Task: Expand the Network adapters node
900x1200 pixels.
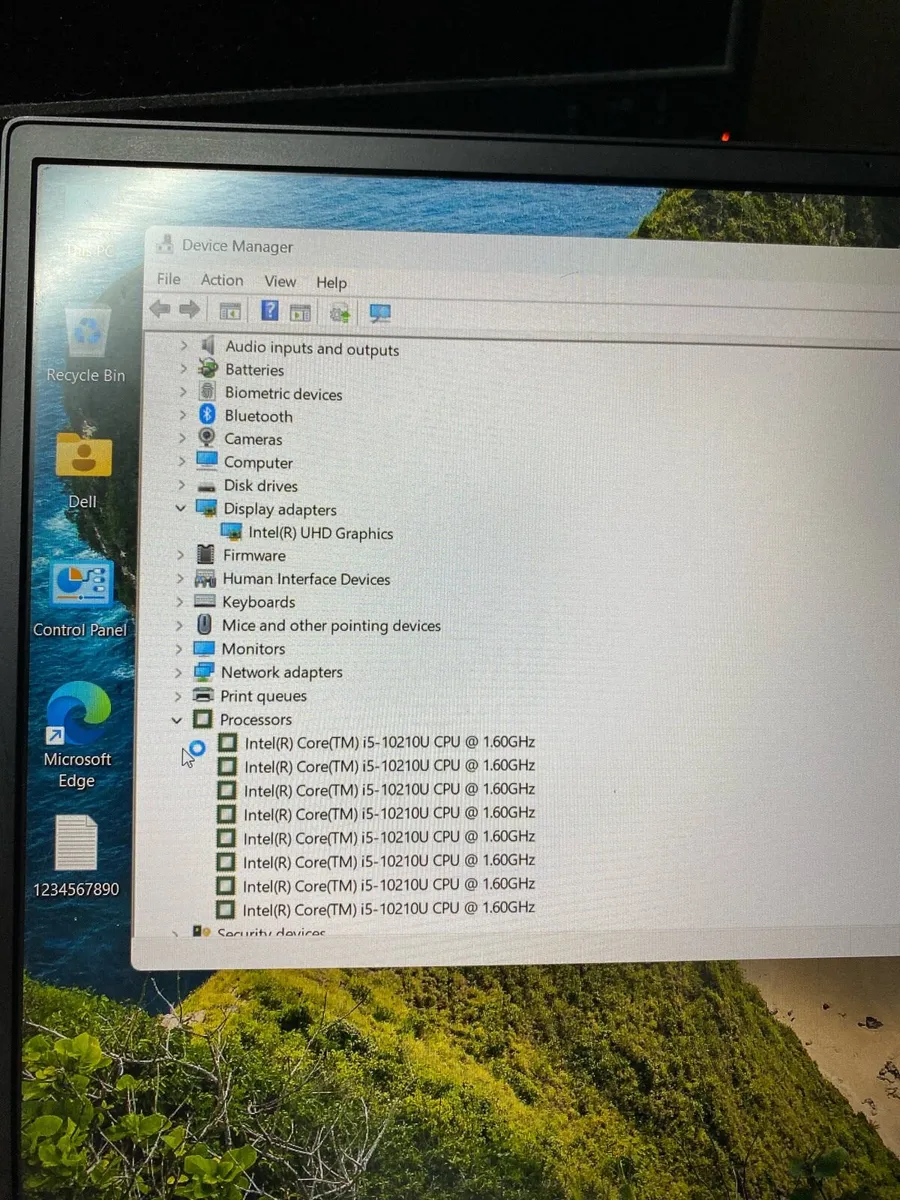Action: (178, 671)
